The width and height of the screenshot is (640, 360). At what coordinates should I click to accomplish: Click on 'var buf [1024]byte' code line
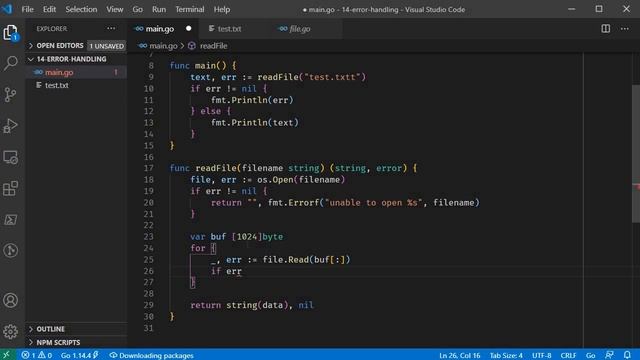236,237
